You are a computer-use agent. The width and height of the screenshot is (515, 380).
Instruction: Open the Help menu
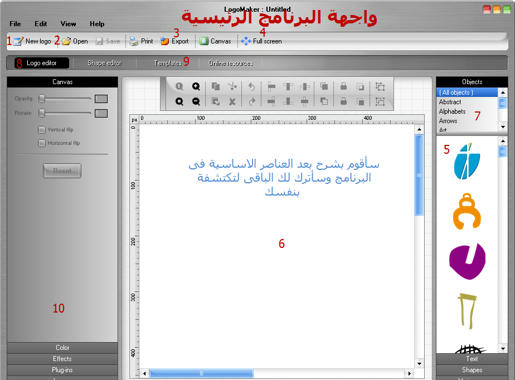pyautogui.click(x=97, y=24)
